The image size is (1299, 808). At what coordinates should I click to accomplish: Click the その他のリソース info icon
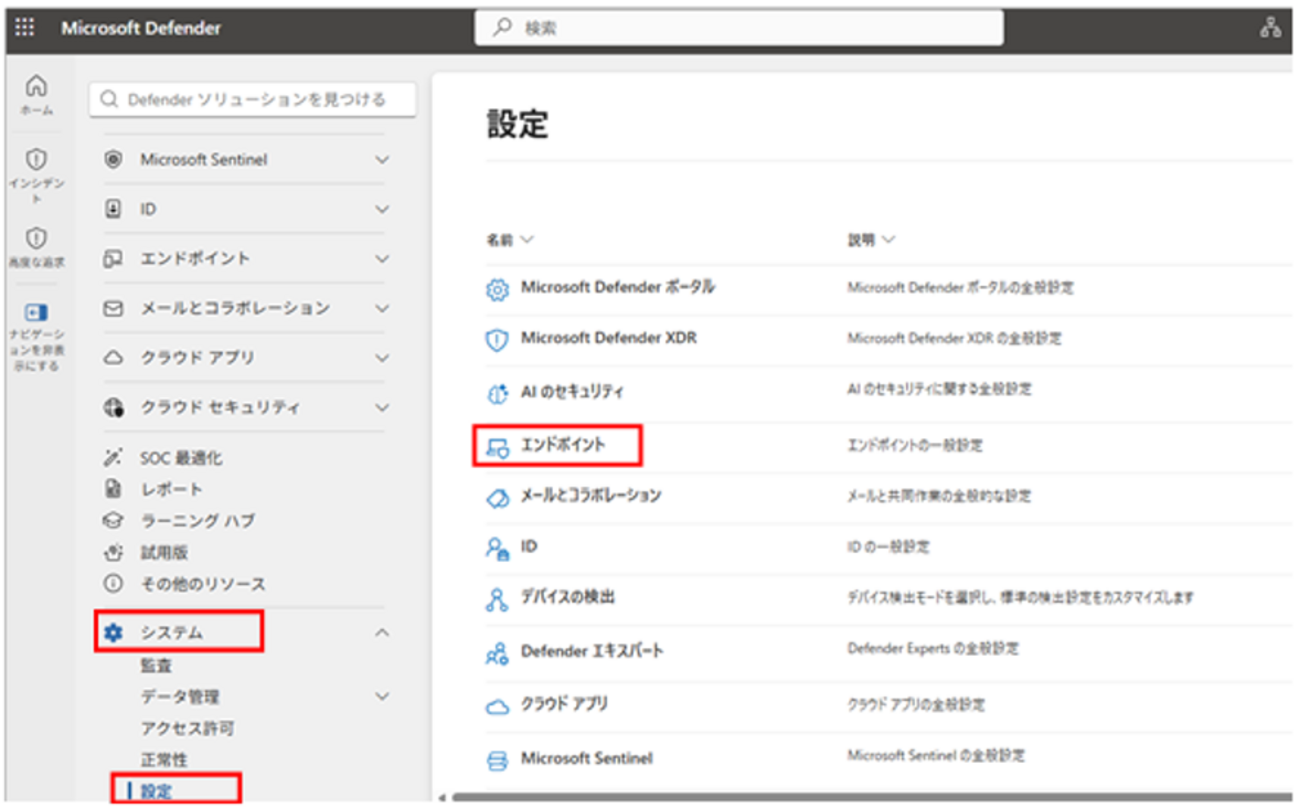(x=113, y=583)
